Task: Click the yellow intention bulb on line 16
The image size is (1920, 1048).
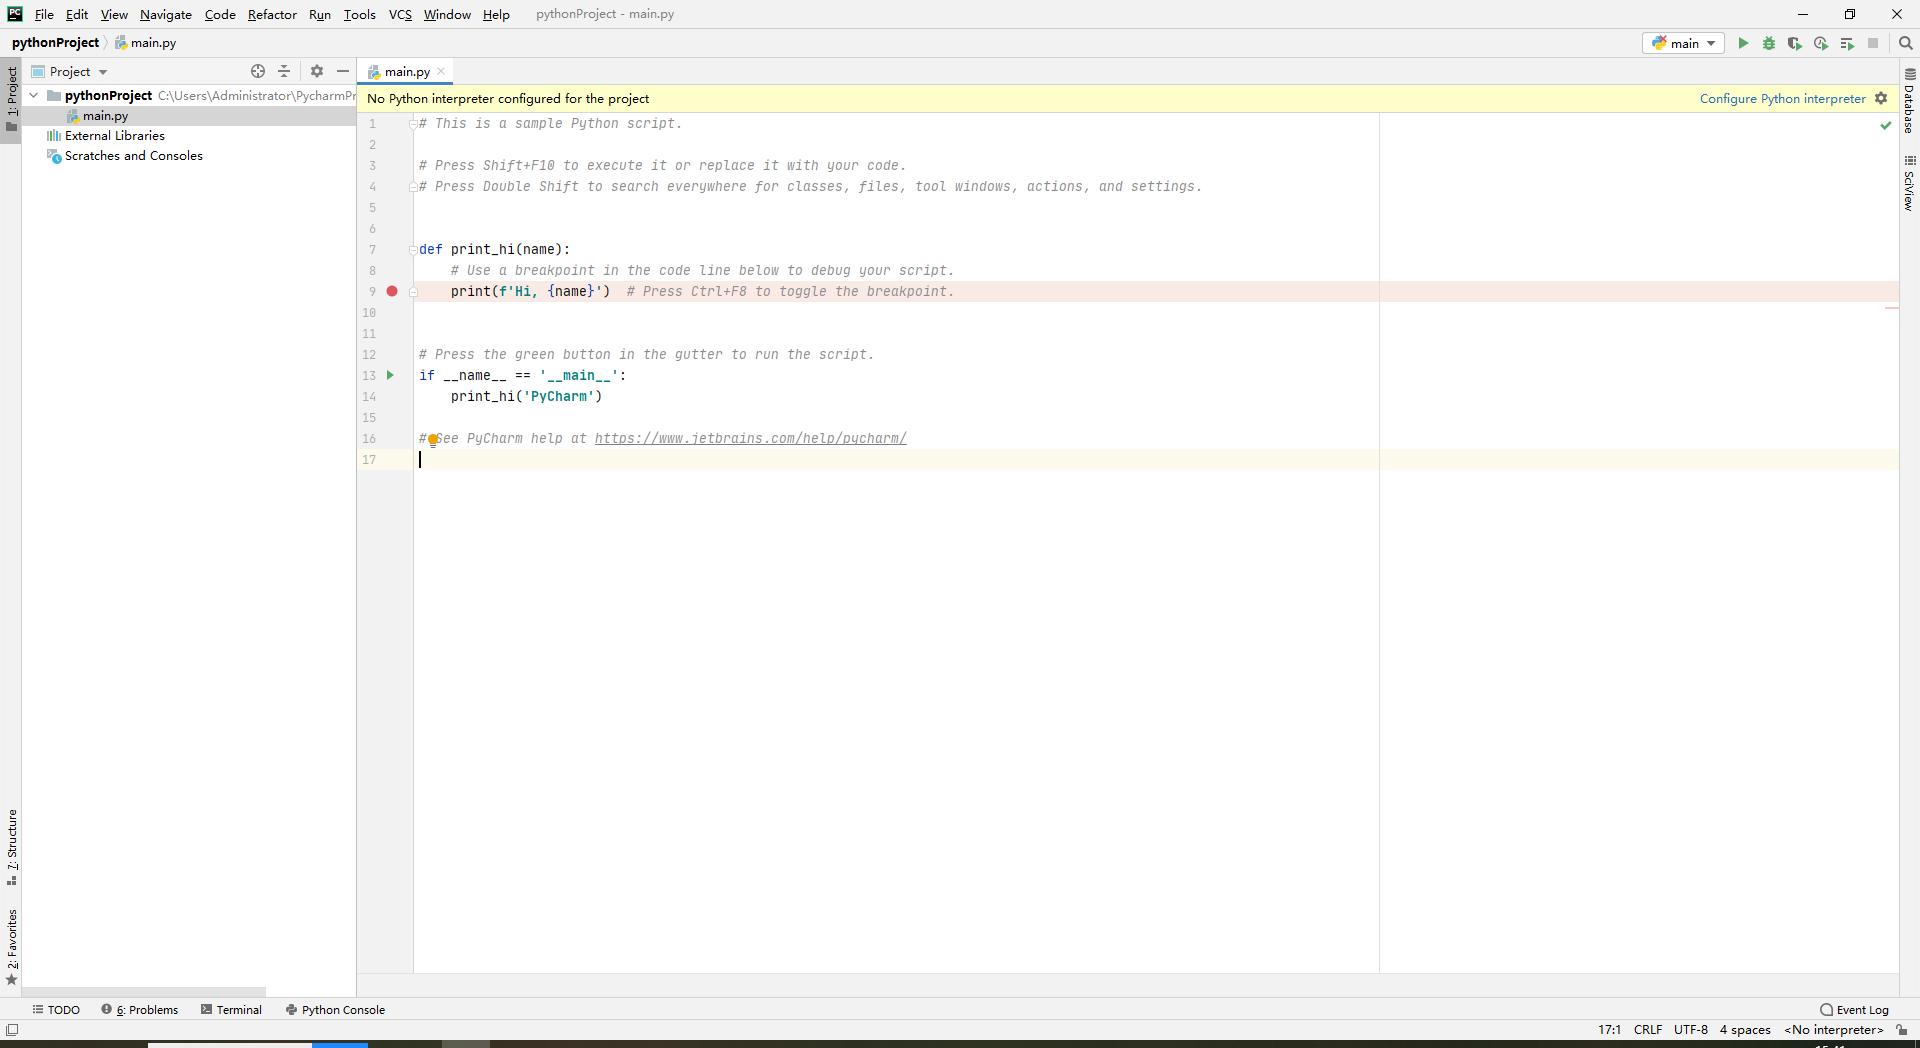Action: point(433,440)
